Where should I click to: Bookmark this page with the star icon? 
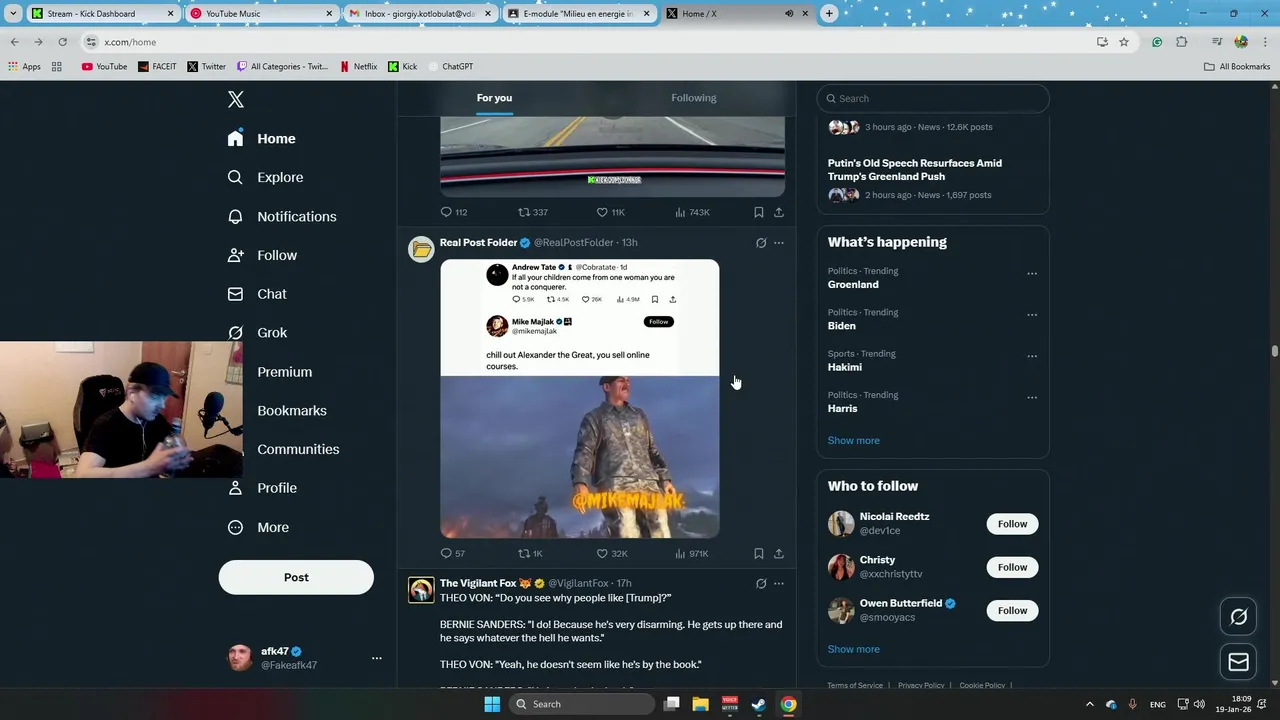1124,42
